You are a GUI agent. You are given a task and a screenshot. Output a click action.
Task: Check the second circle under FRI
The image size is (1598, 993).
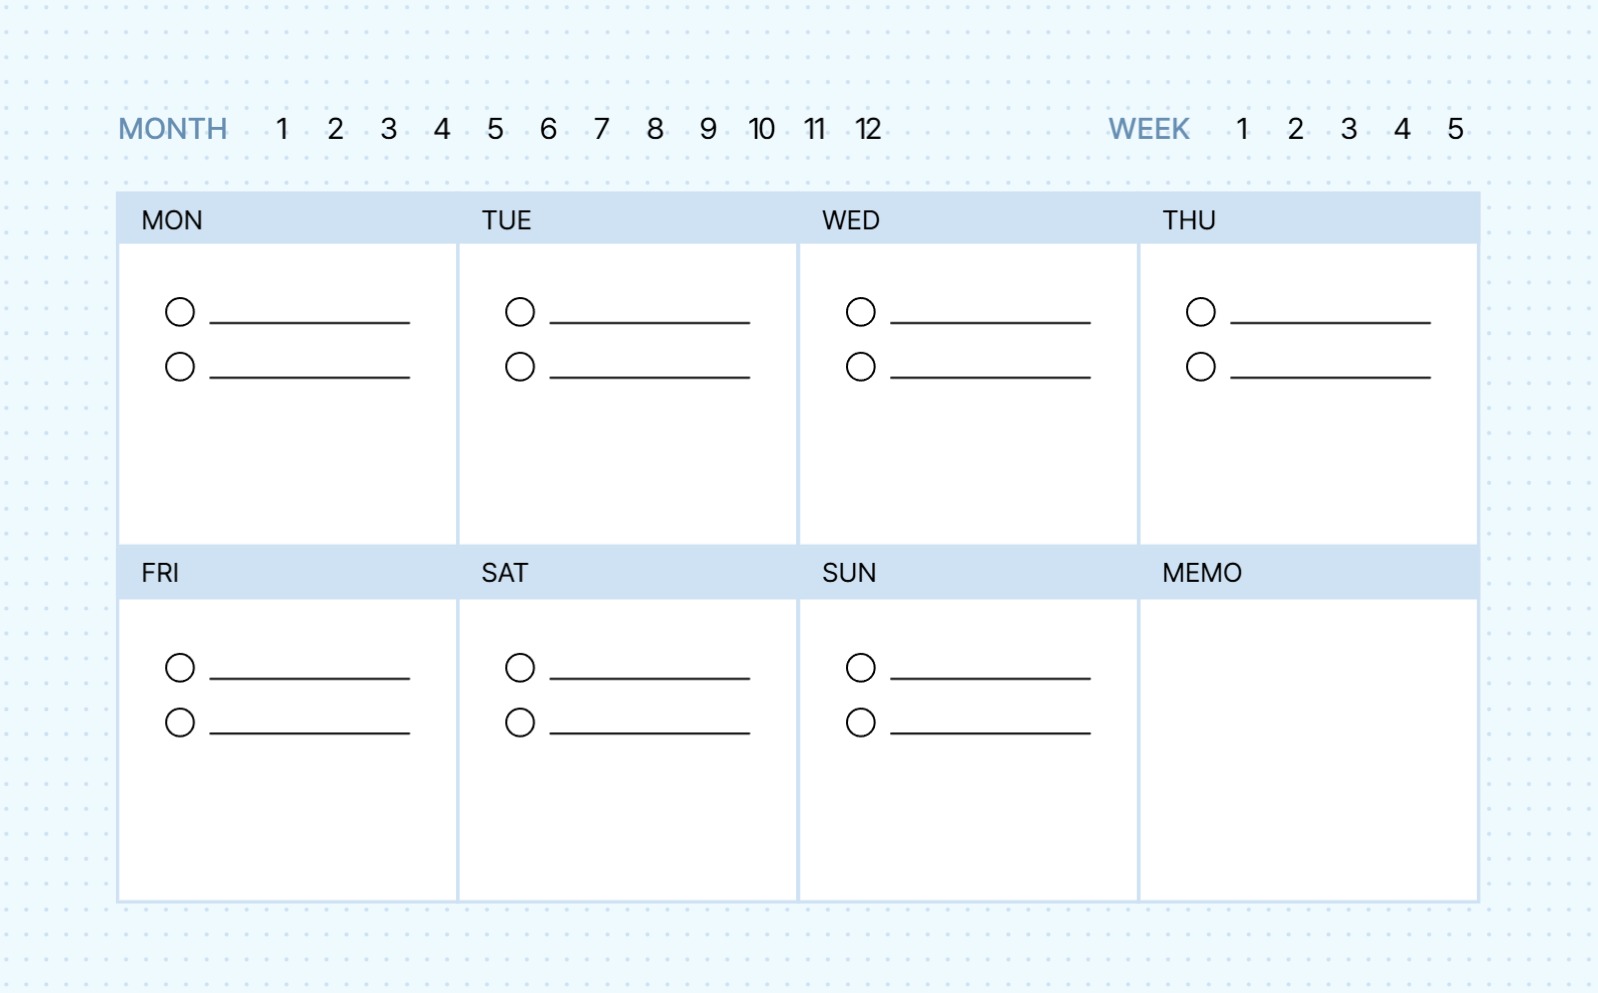(180, 722)
